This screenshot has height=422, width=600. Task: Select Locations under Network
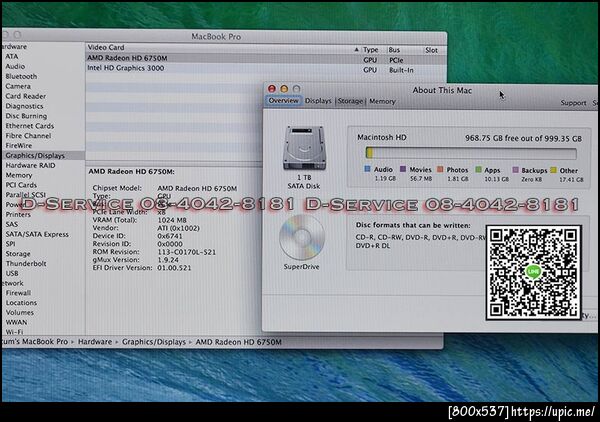tap(21, 303)
